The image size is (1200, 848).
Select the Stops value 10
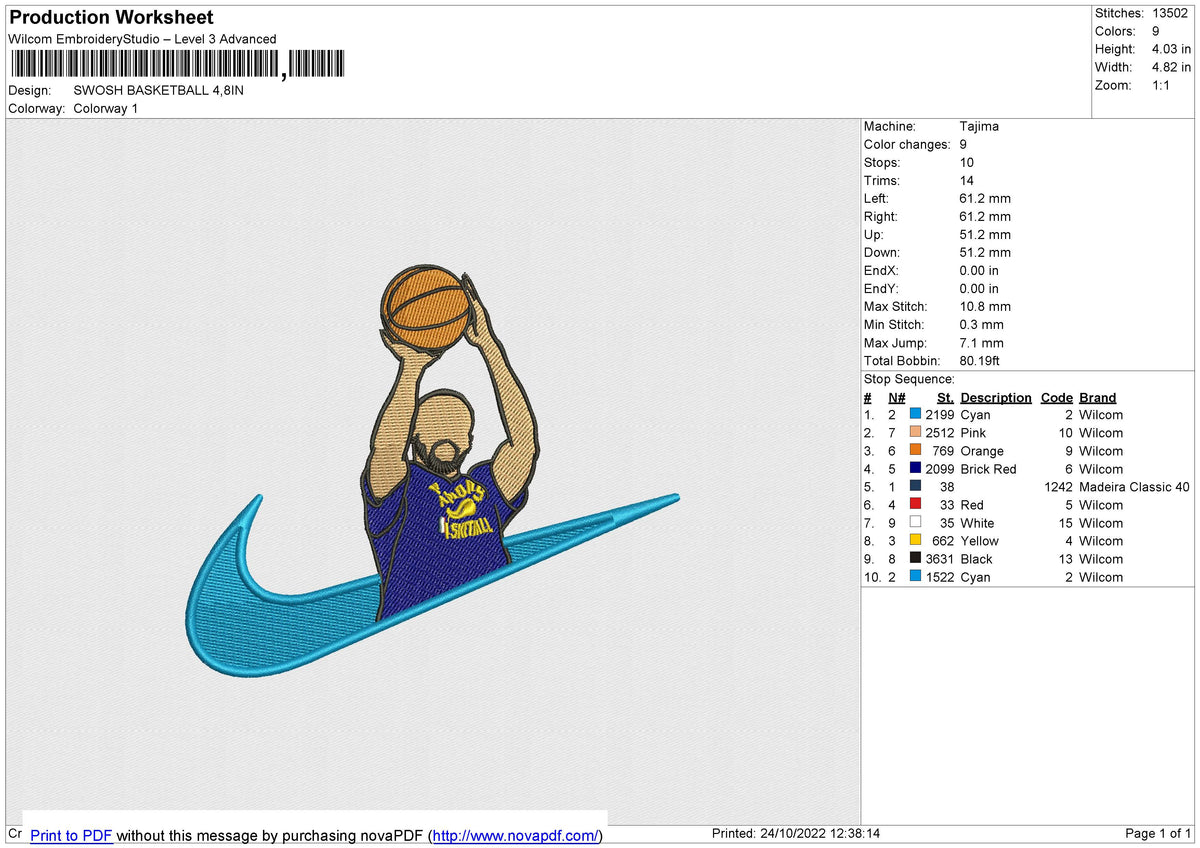(966, 162)
